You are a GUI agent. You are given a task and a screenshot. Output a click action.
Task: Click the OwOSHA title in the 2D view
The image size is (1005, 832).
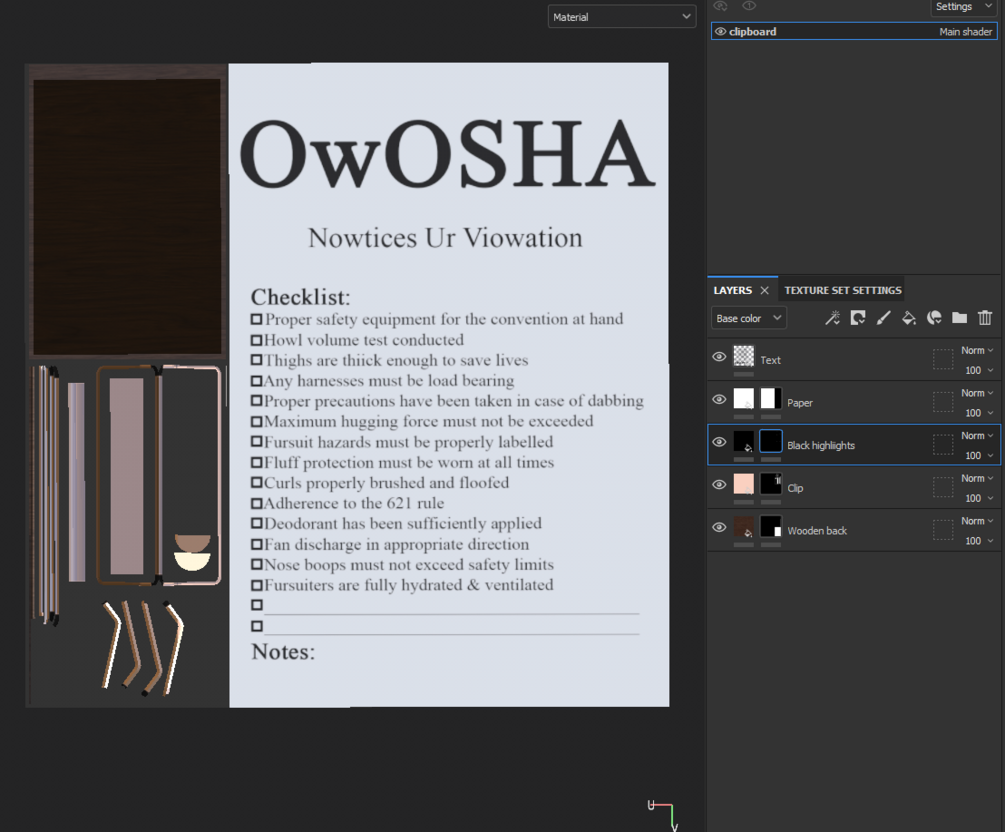tap(447, 154)
